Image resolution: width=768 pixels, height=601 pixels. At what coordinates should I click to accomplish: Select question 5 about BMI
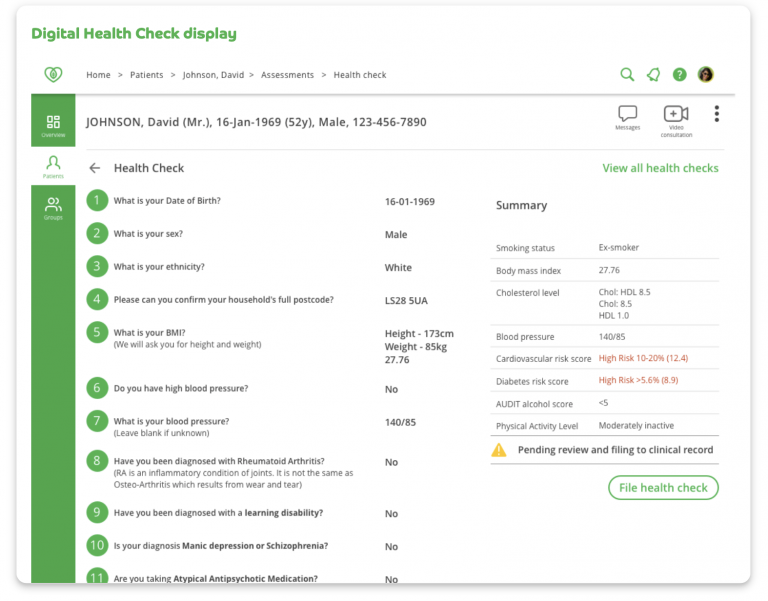(x=97, y=333)
